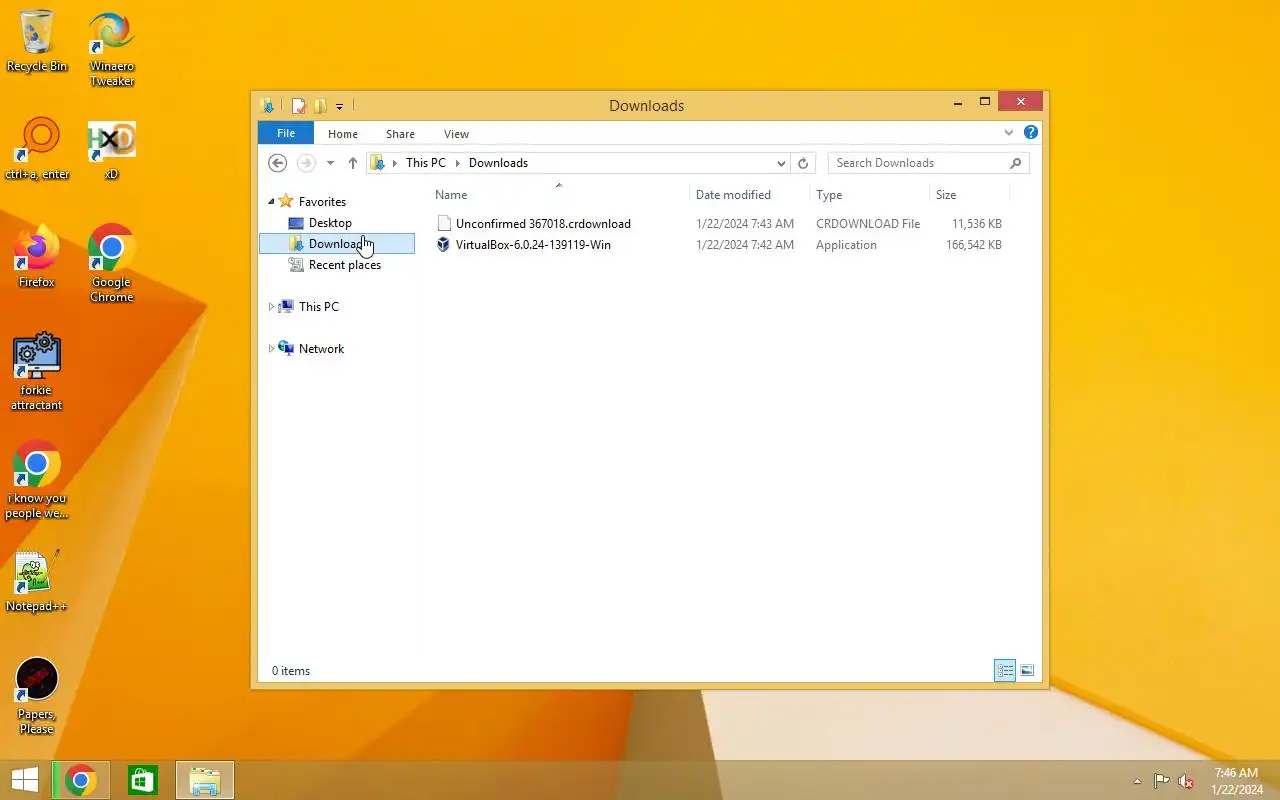Open the File ribbon tab
Viewport: 1280px width, 800px height.
point(286,133)
